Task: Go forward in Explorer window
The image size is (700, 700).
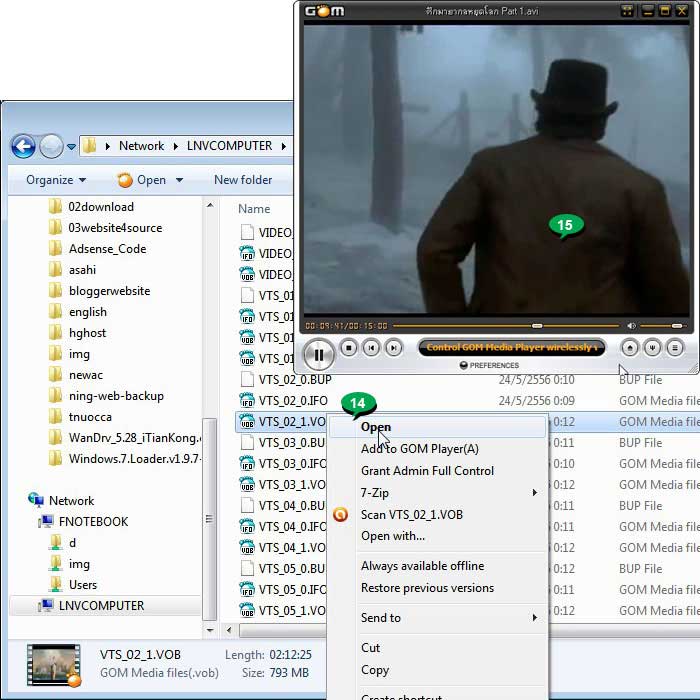Action: [x=51, y=146]
